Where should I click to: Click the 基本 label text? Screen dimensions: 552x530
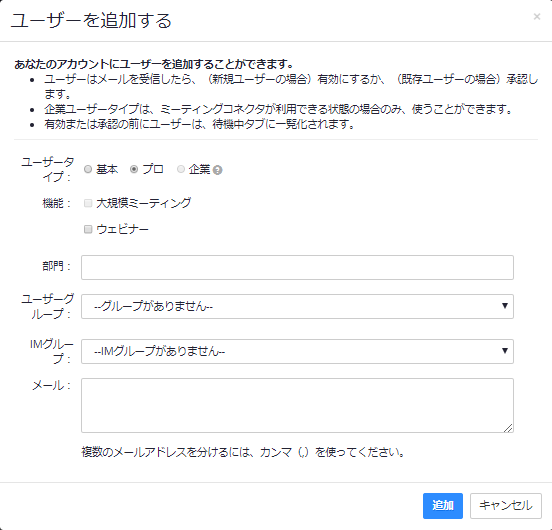(107, 169)
